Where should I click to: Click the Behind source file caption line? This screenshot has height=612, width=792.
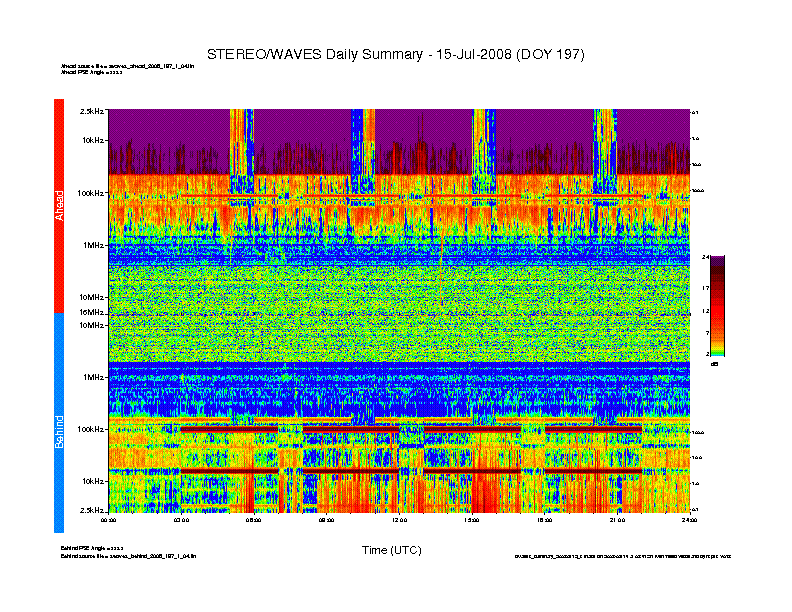click(x=128, y=556)
